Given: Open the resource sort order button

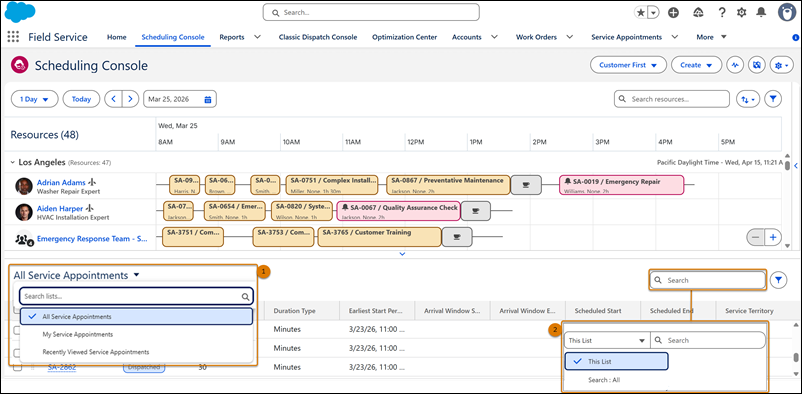Looking at the screenshot, I should 748,99.
